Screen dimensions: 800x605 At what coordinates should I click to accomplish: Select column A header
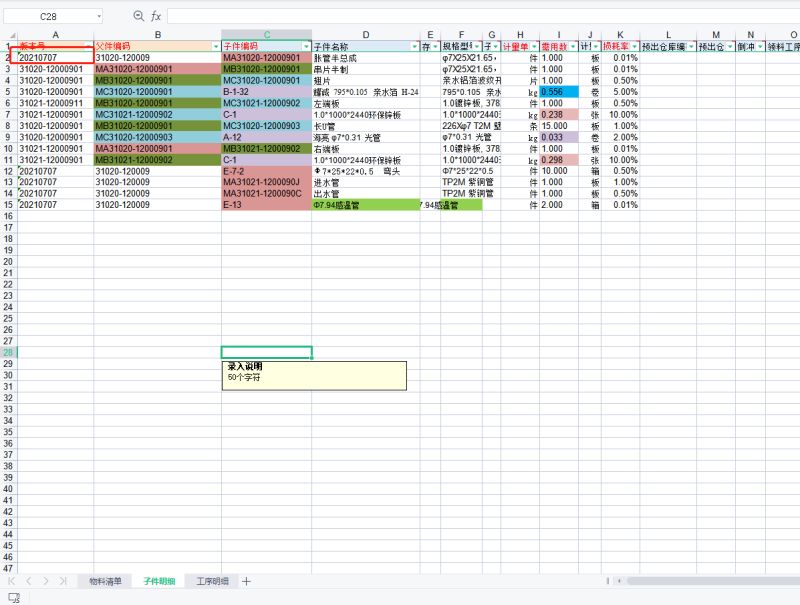(56, 35)
